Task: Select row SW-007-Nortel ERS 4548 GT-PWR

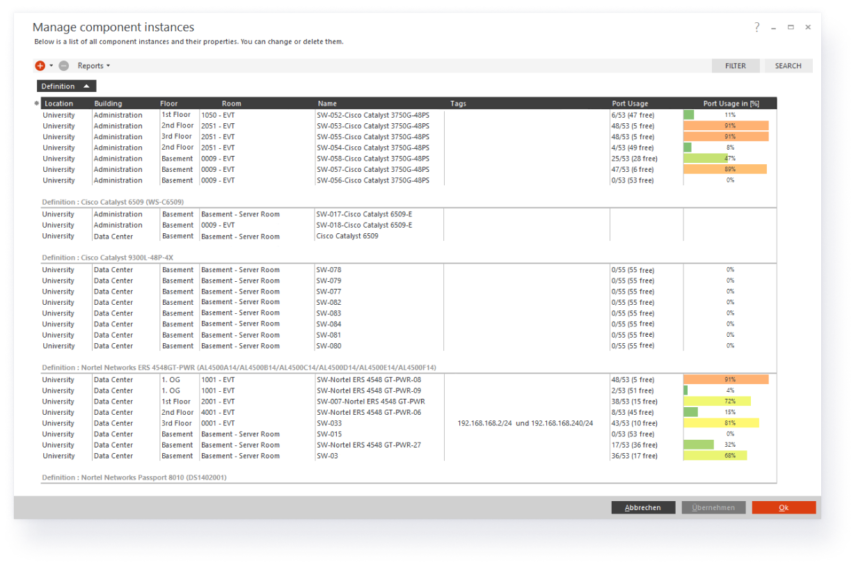Action: pos(408,402)
